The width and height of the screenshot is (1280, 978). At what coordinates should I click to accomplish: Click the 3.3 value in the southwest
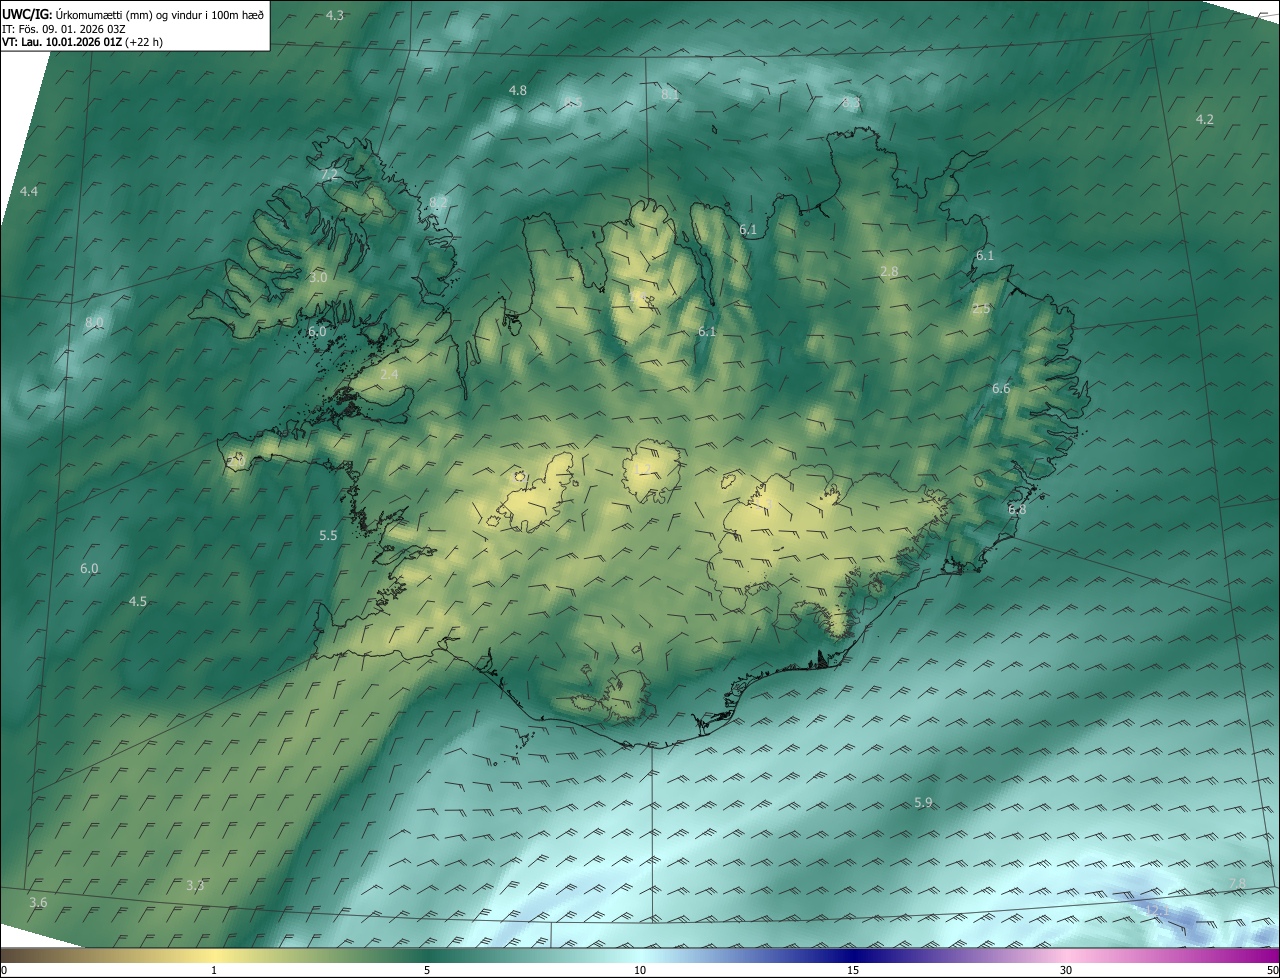coord(196,885)
